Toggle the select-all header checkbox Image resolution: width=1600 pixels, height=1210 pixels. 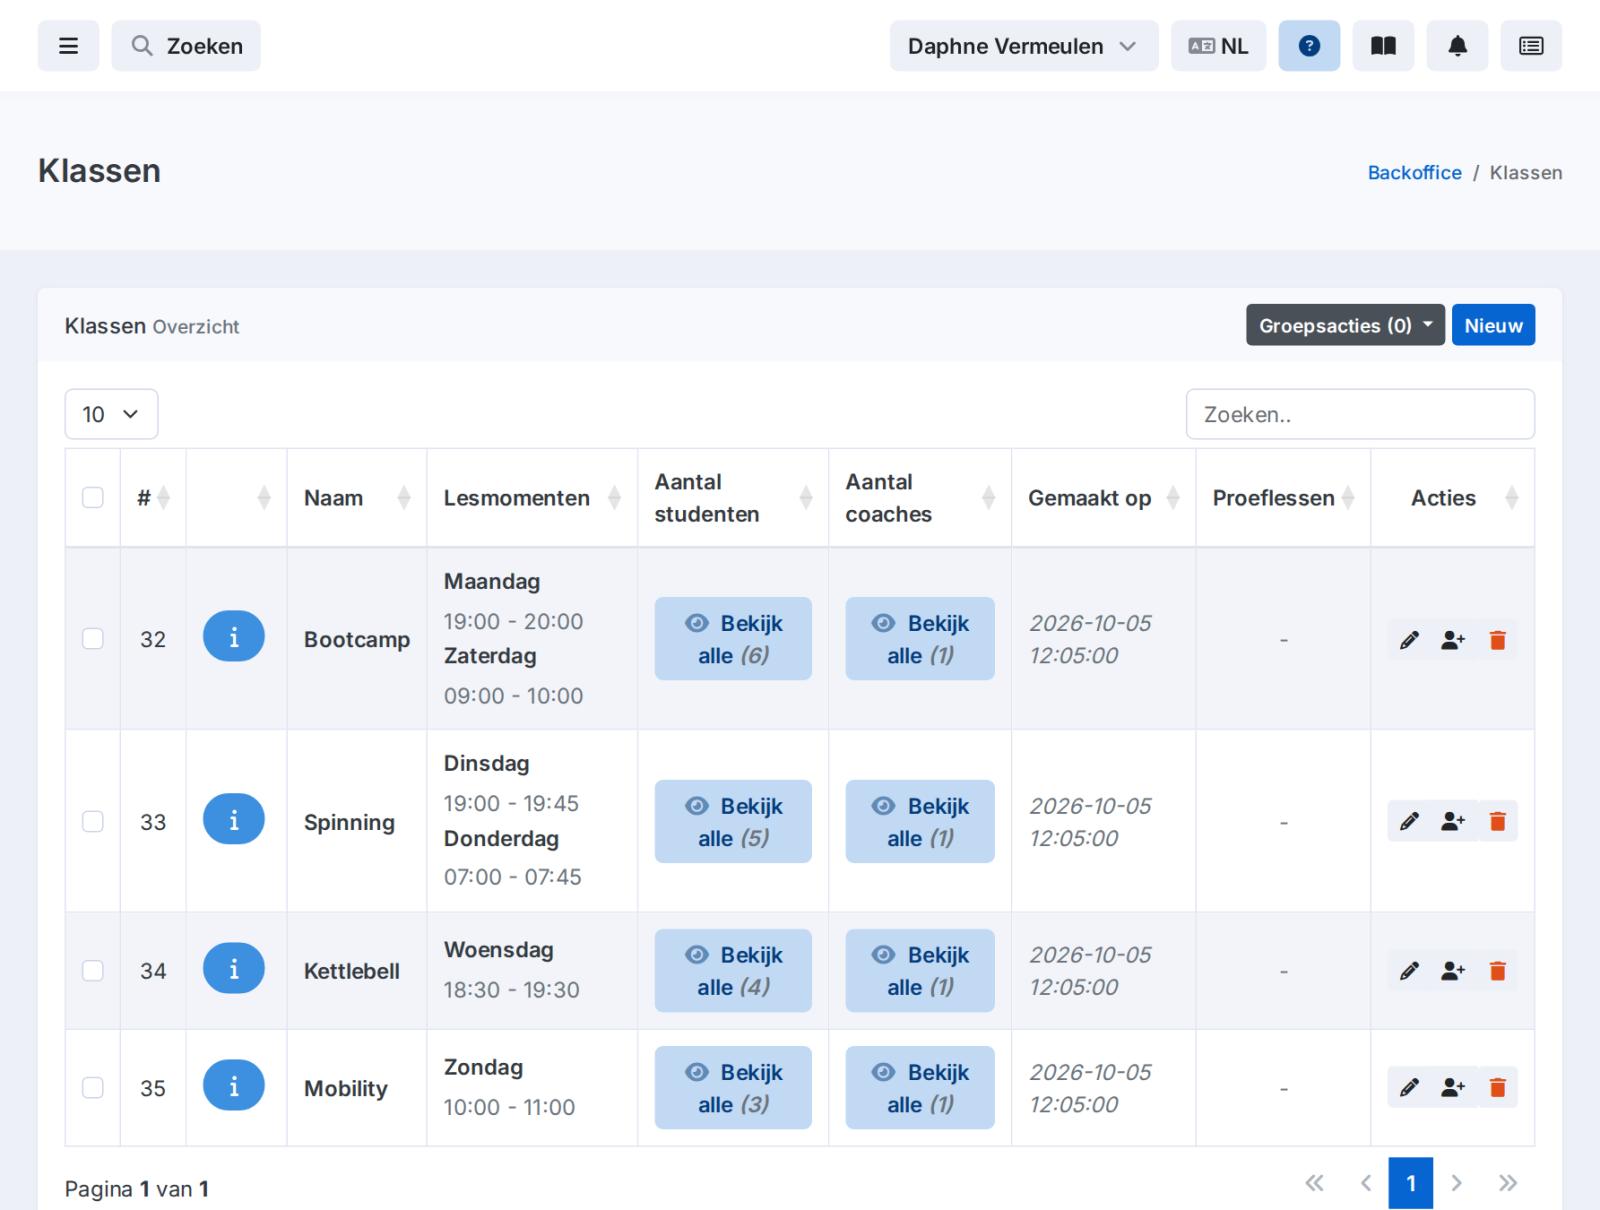pos(93,498)
